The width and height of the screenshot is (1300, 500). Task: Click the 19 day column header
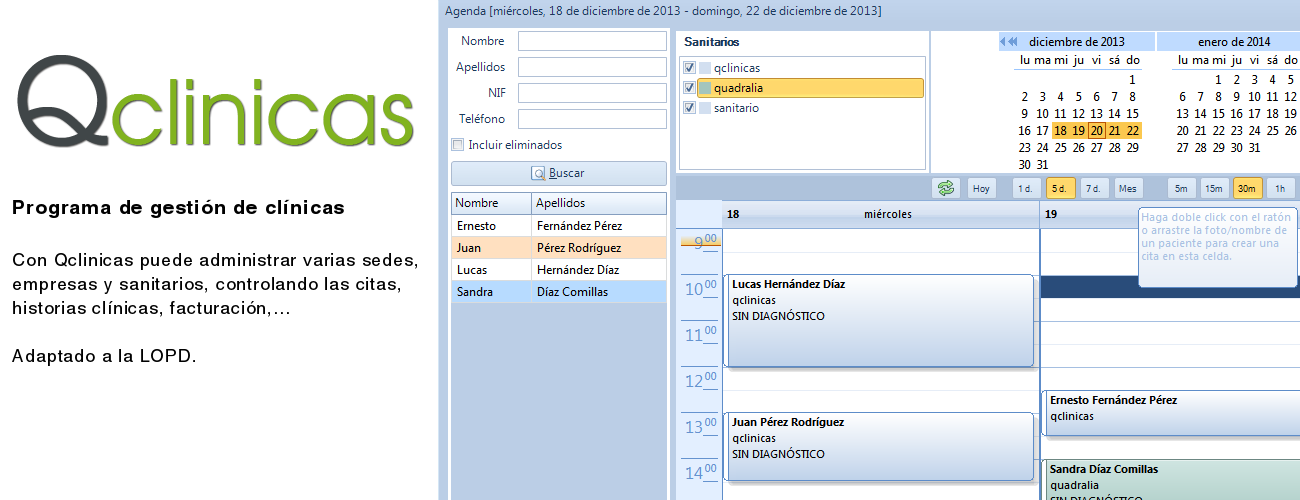(1170, 214)
